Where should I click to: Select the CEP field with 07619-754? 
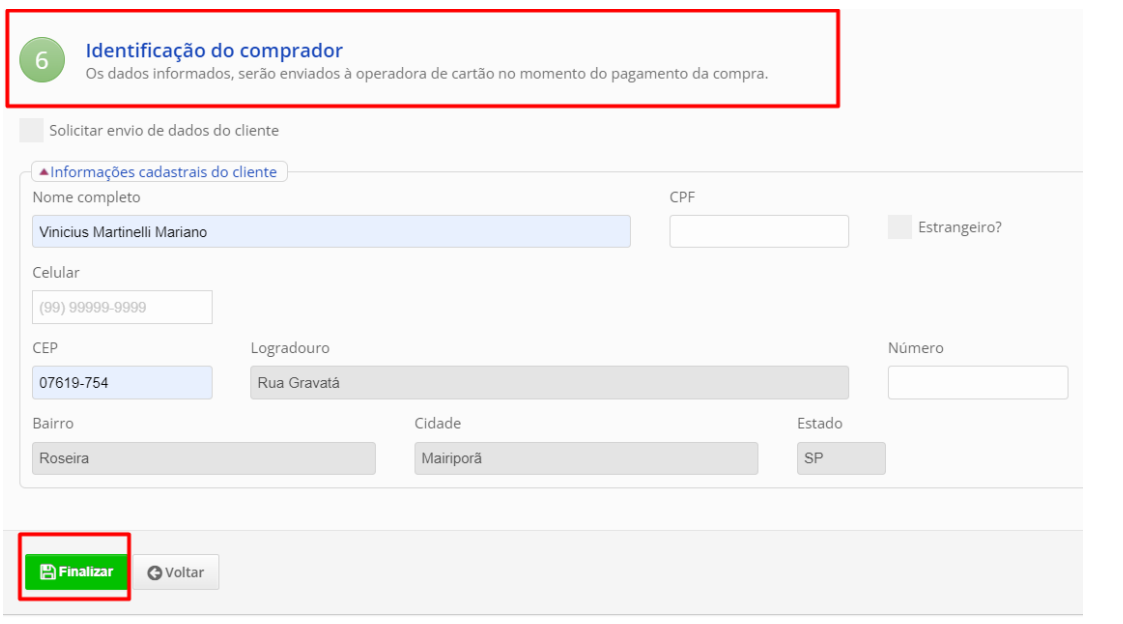point(122,382)
